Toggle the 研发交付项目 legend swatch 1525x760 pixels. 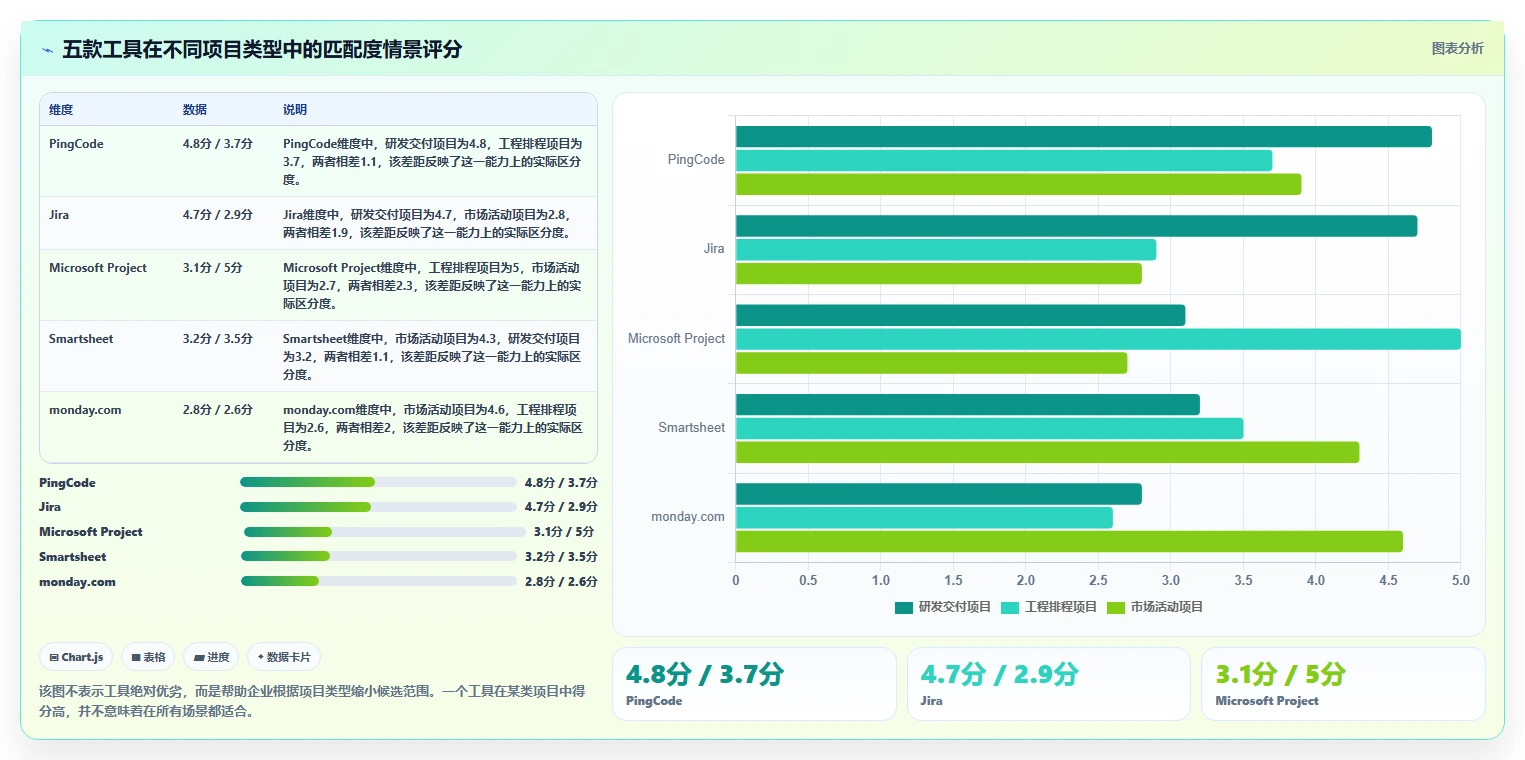pyautogui.click(x=904, y=607)
